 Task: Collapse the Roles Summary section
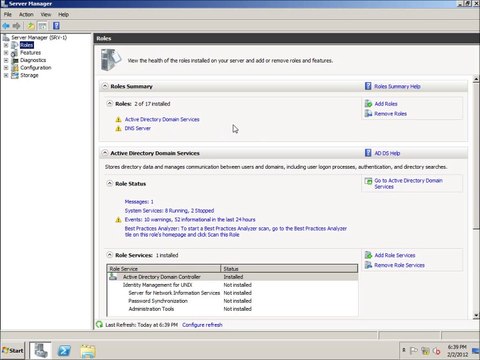(x=105, y=86)
